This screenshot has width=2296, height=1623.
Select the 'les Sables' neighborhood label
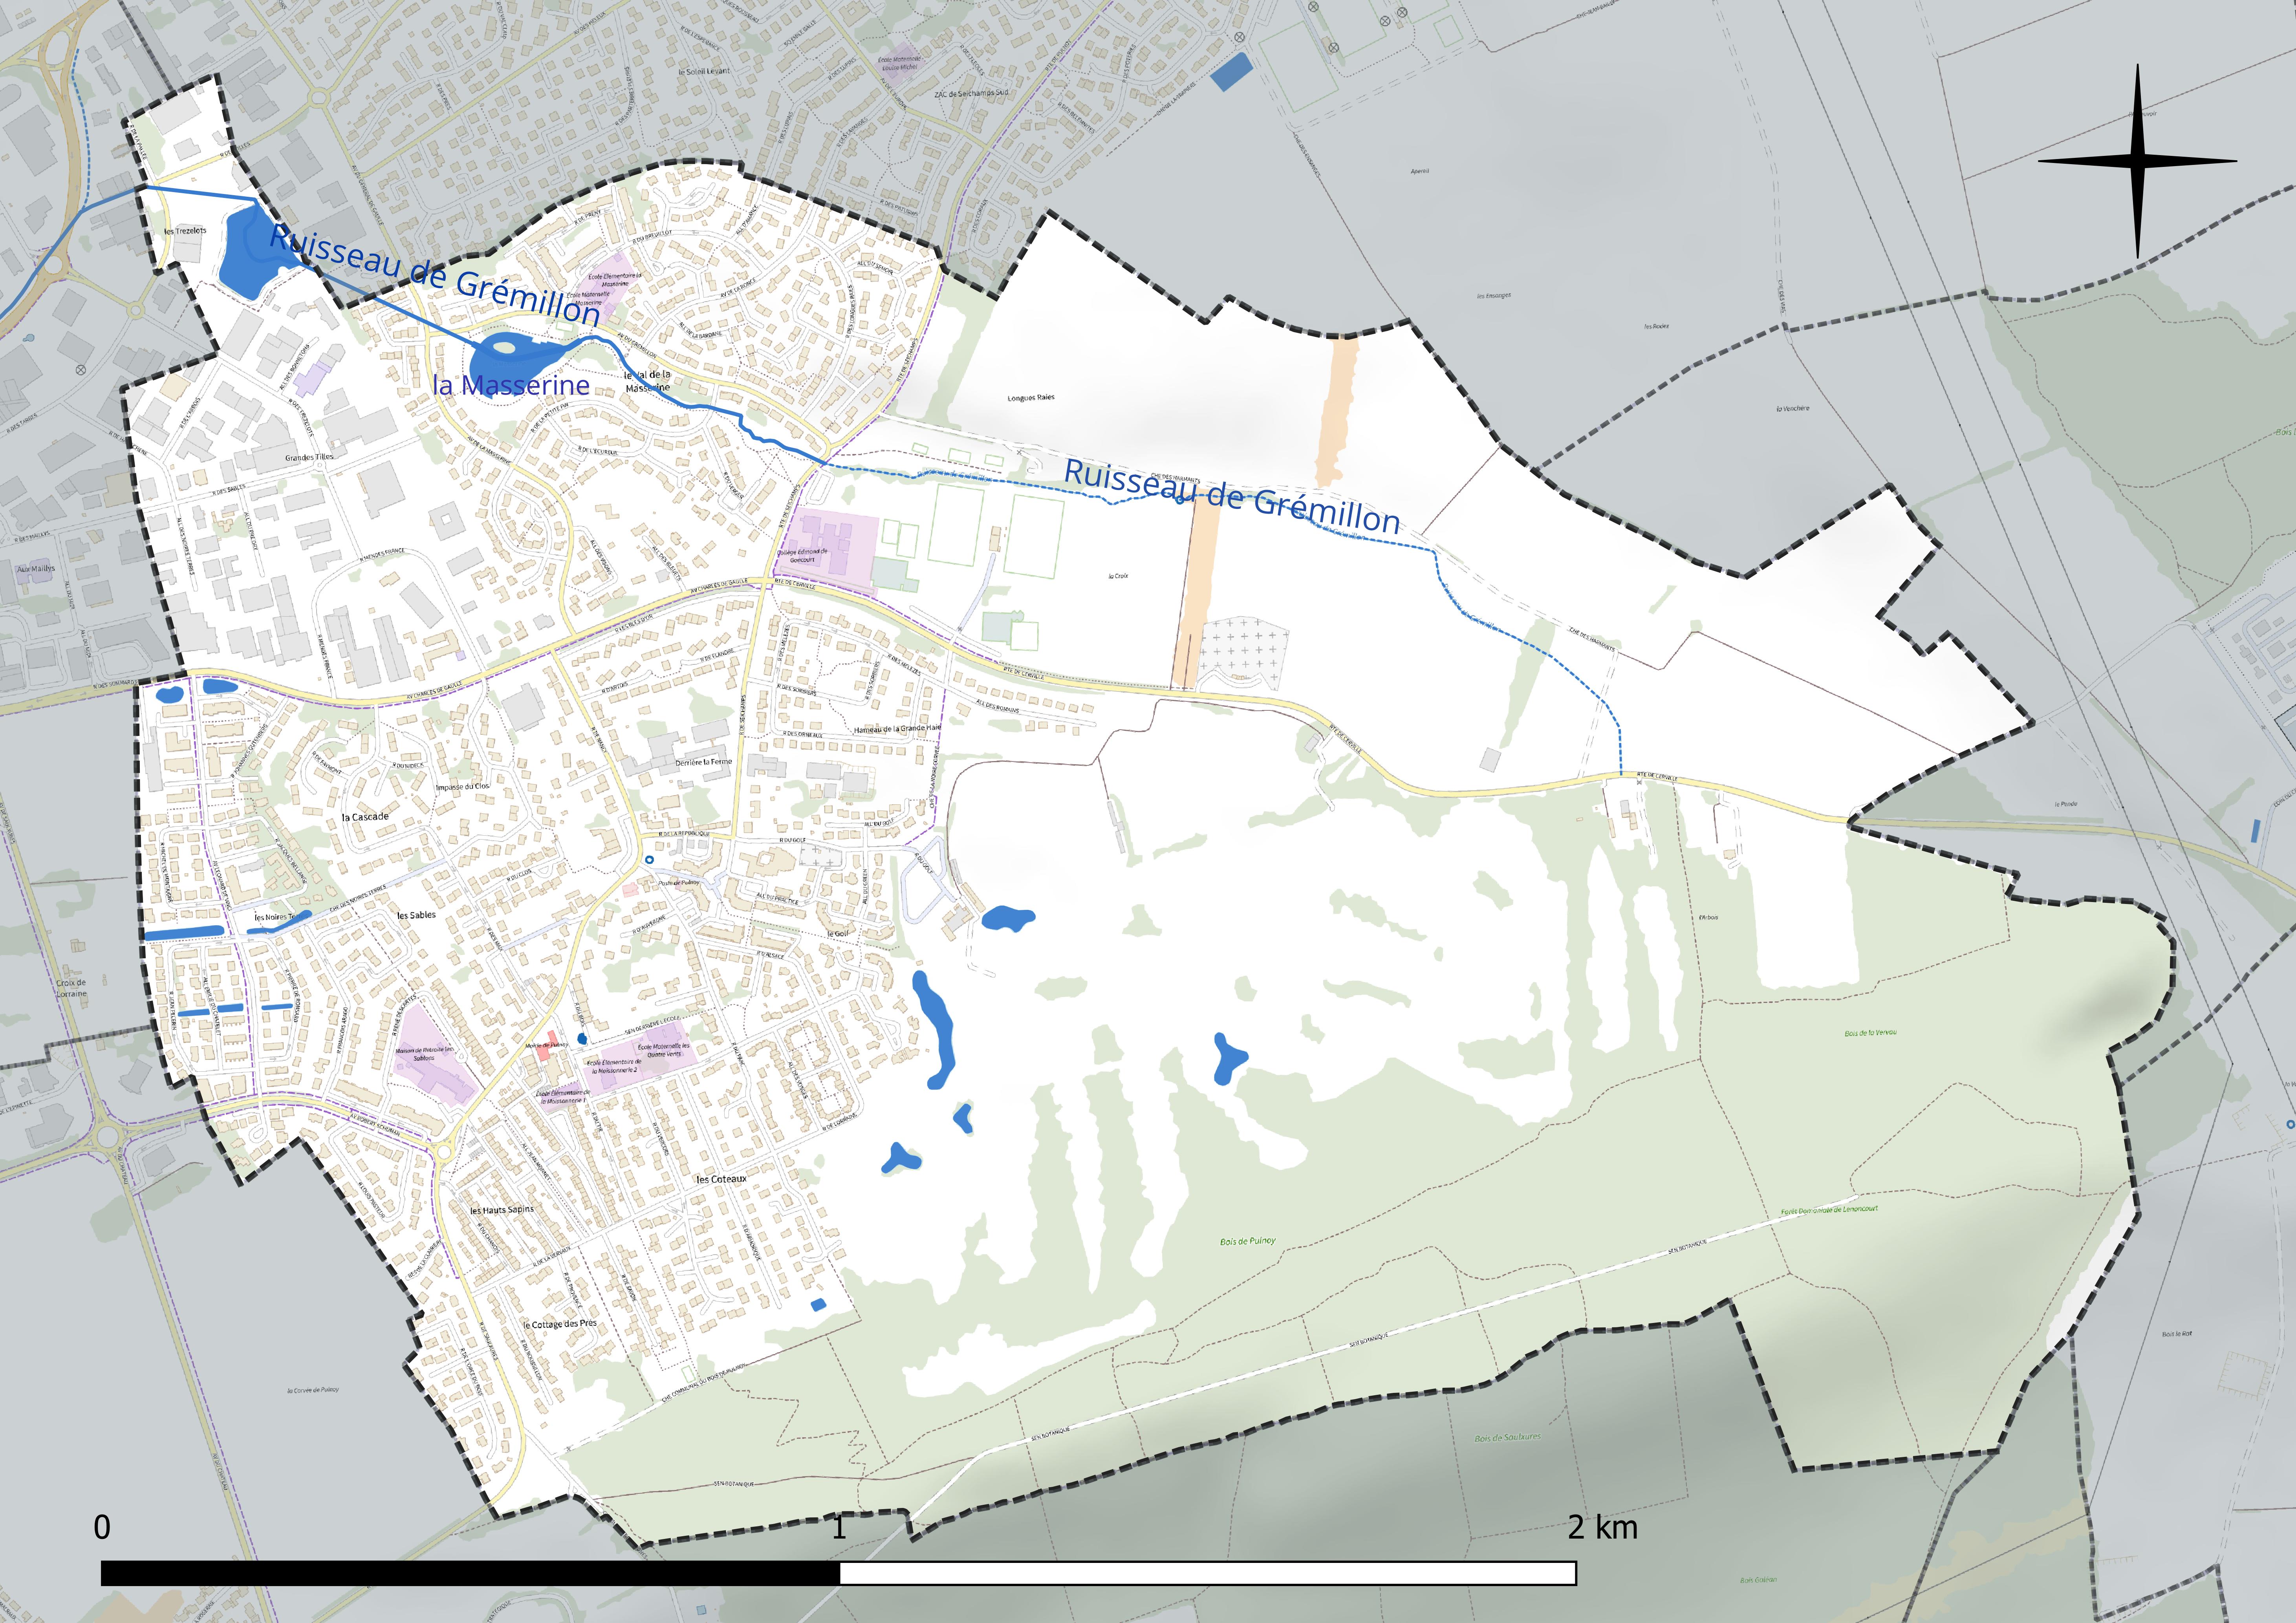coord(416,915)
